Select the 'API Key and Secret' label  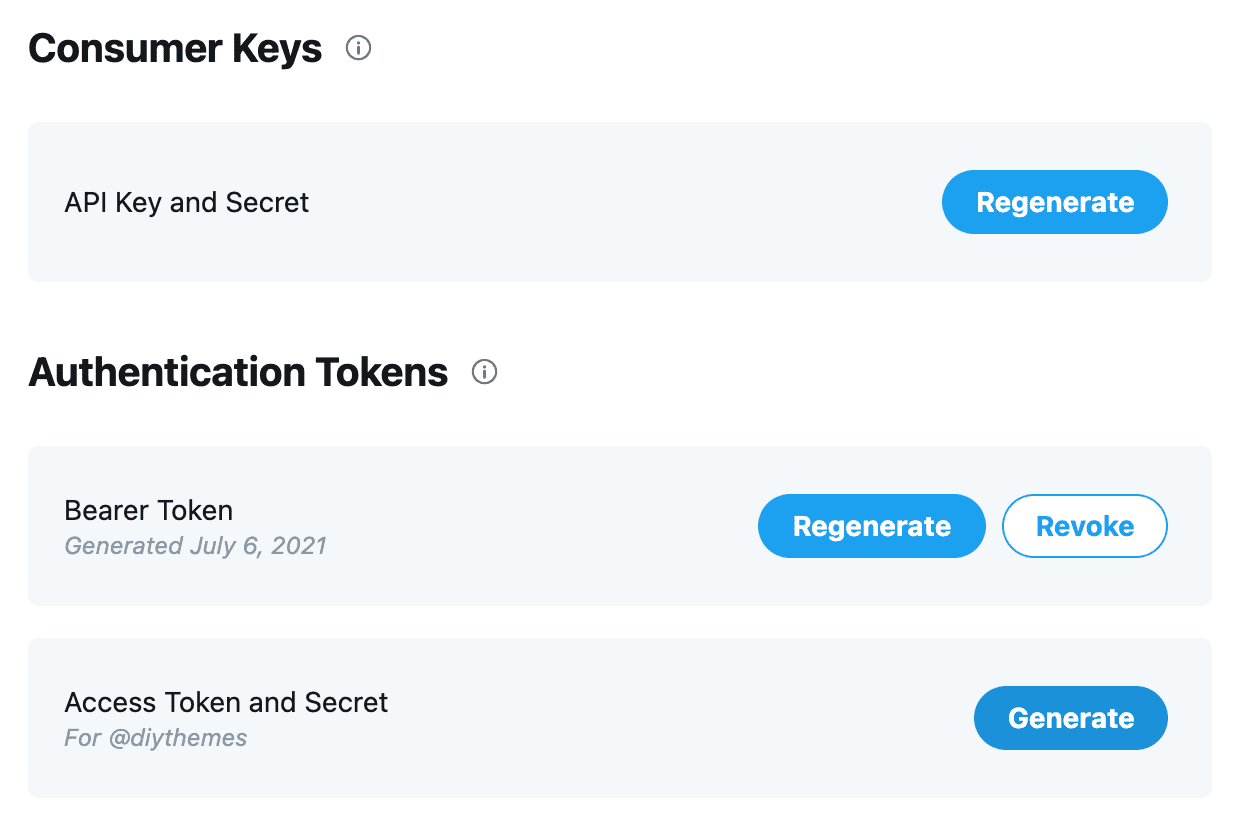(186, 202)
